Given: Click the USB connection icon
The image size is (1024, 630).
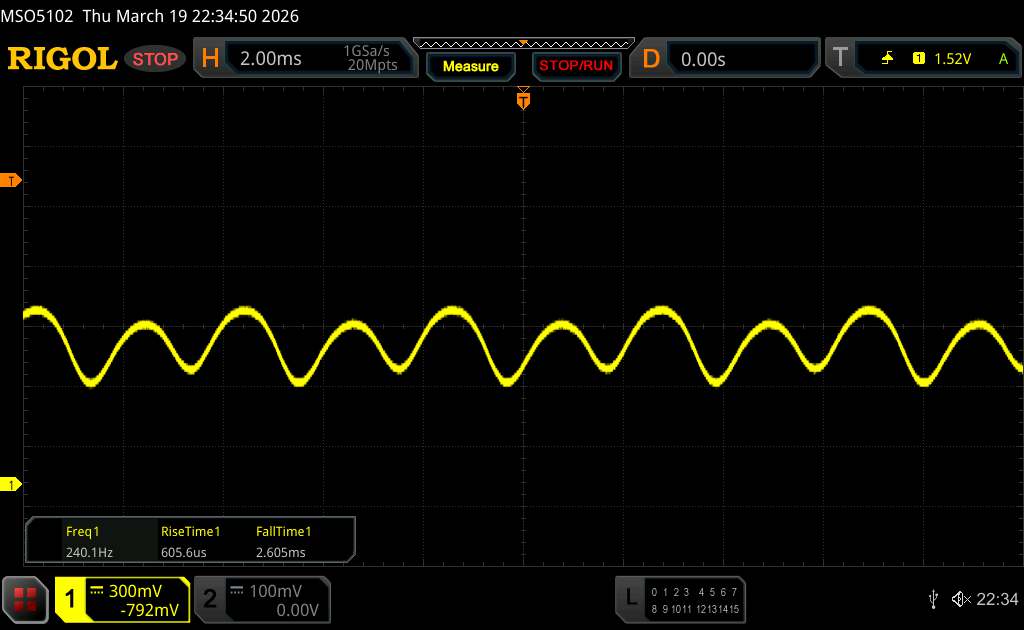Looking at the screenshot, I should click(x=933, y=599).
